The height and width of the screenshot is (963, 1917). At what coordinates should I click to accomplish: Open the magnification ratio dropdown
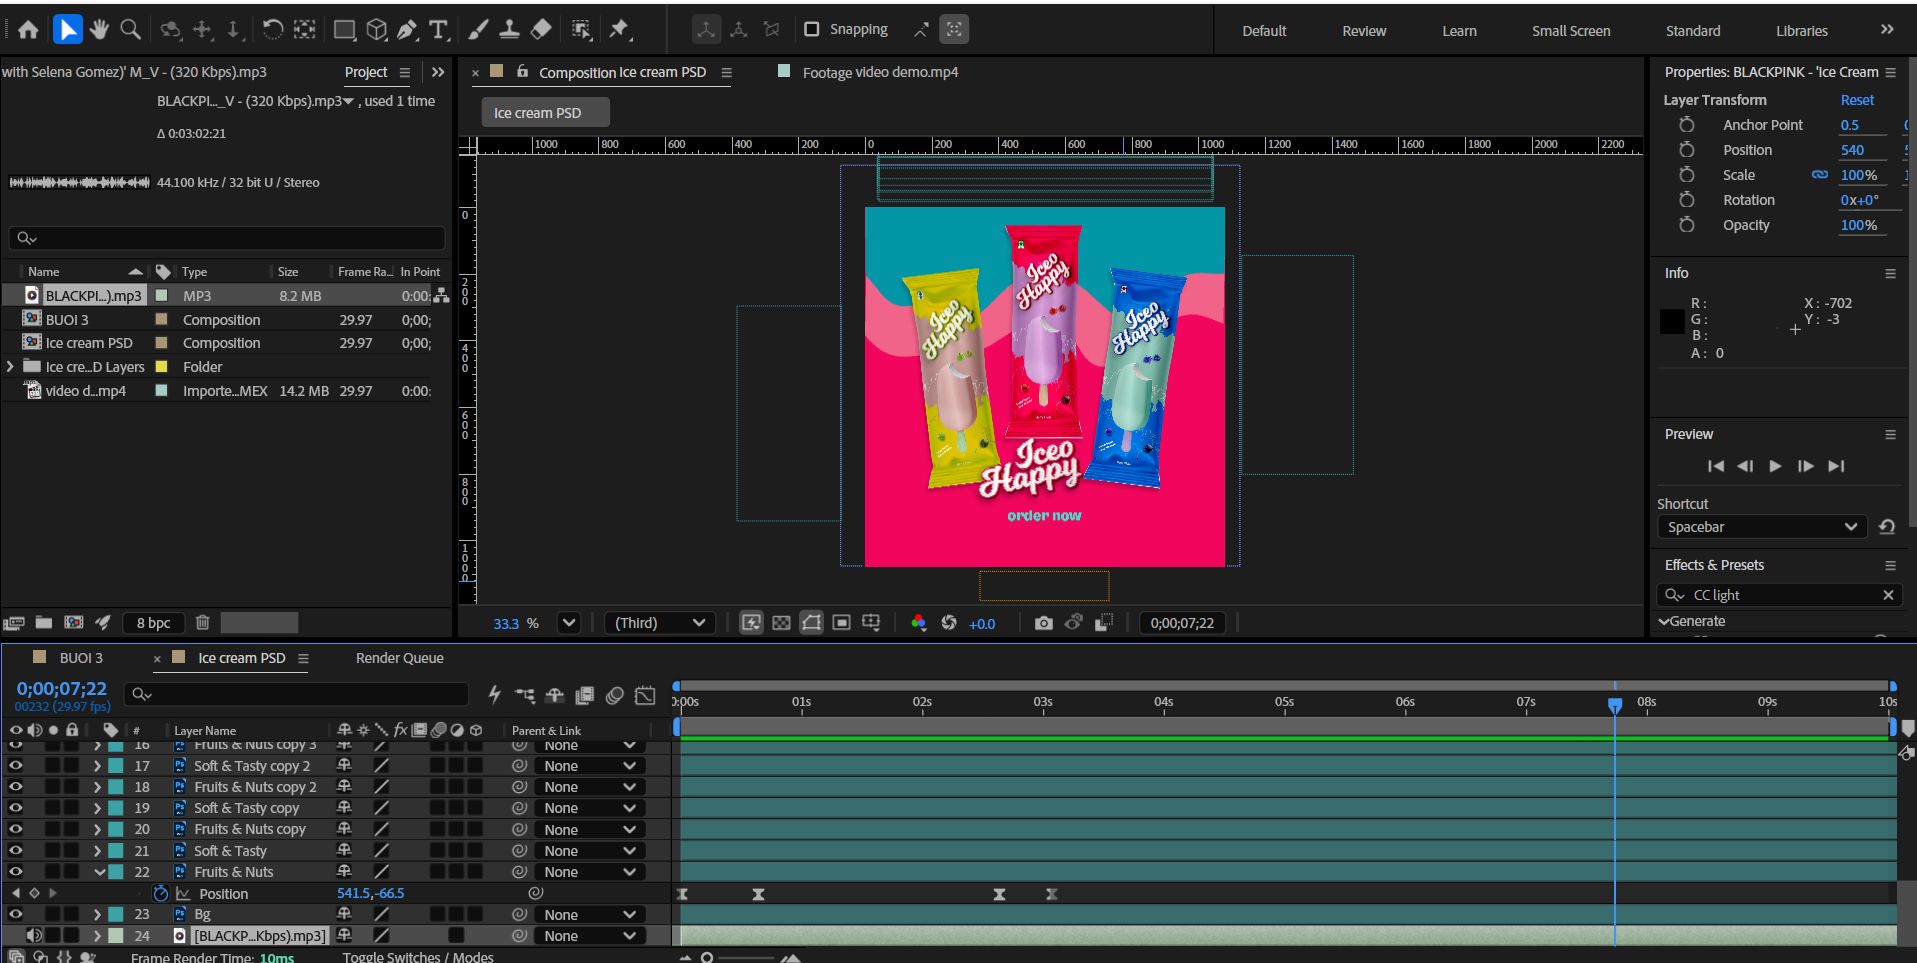[569, 623]
